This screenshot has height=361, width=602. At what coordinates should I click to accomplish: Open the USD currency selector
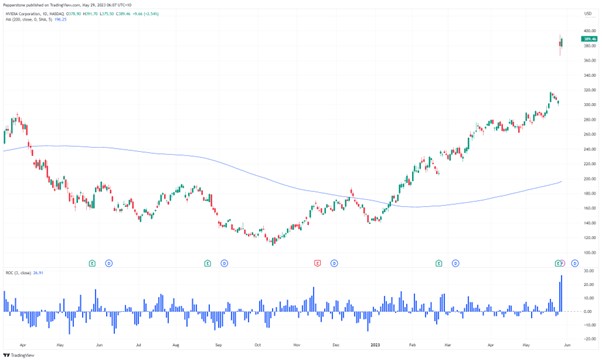tap(588, 14)
